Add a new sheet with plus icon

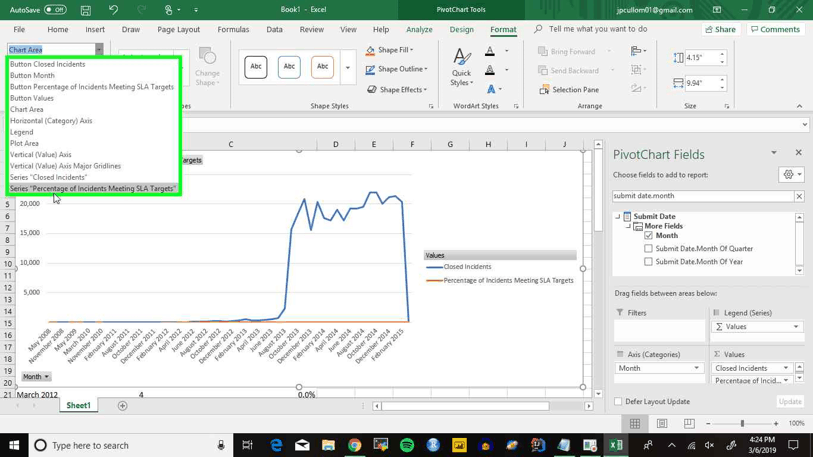click(123, 406)
